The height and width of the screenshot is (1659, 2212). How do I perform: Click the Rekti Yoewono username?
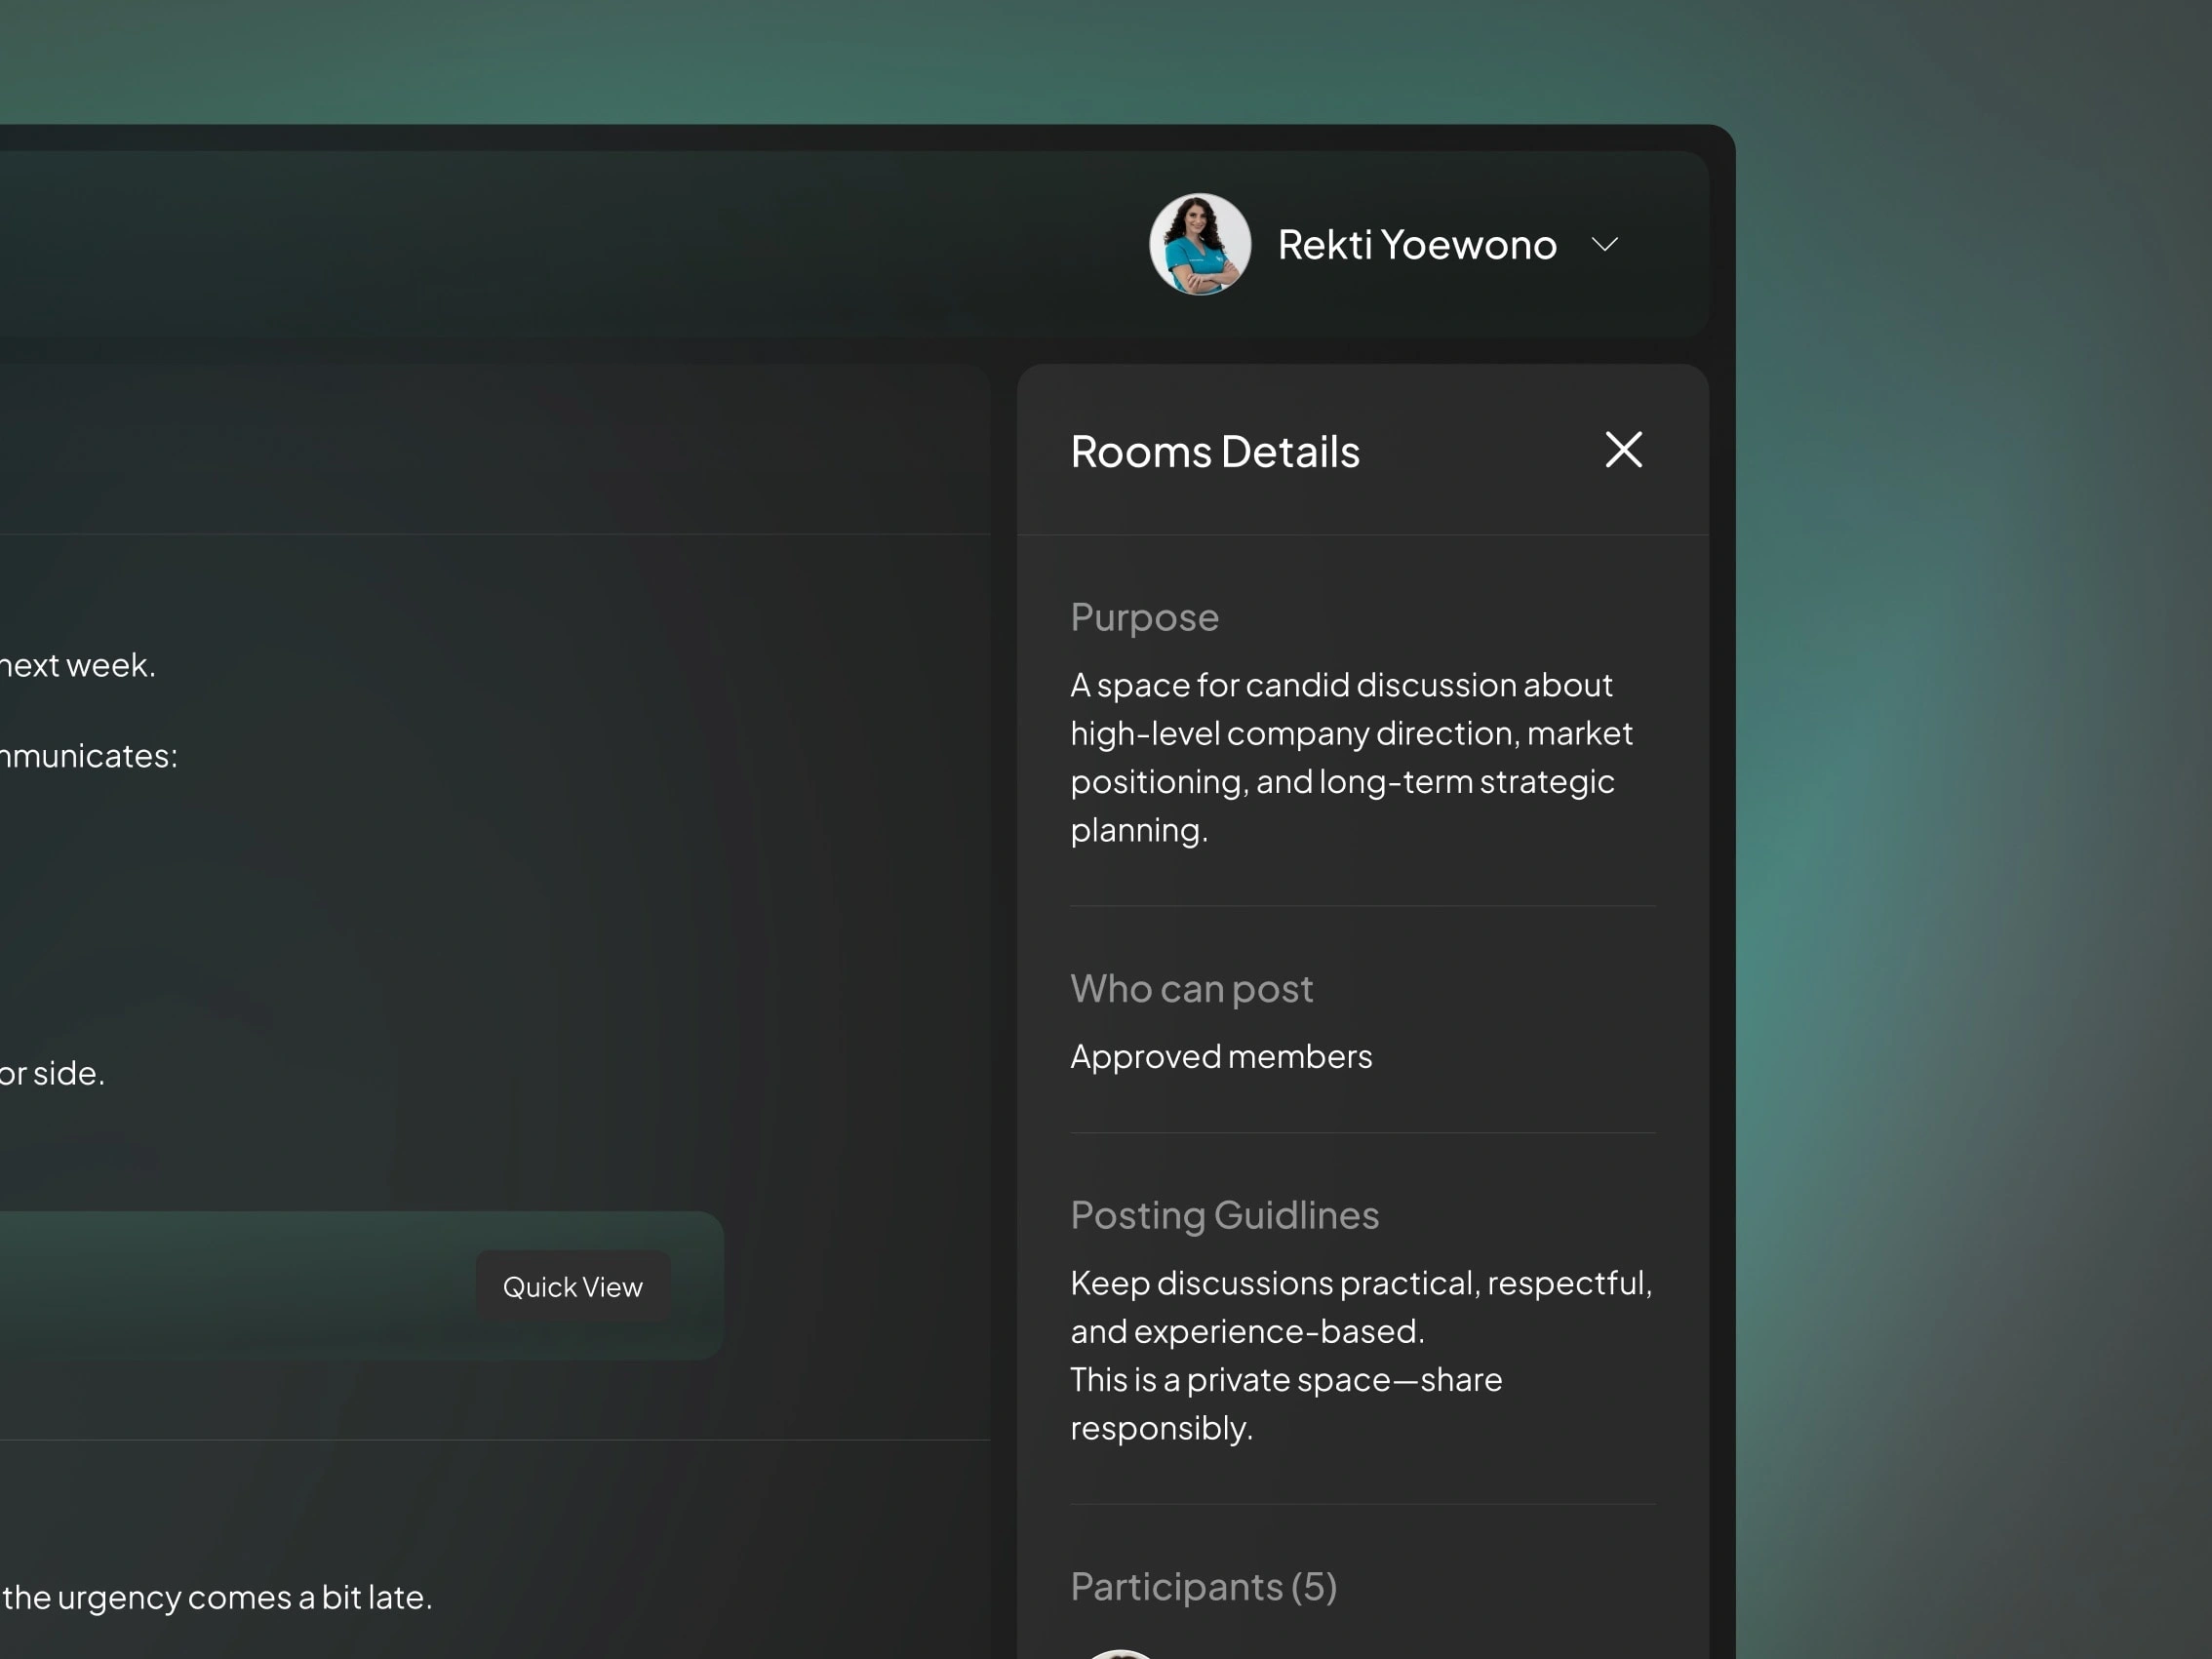(1416, 245)
